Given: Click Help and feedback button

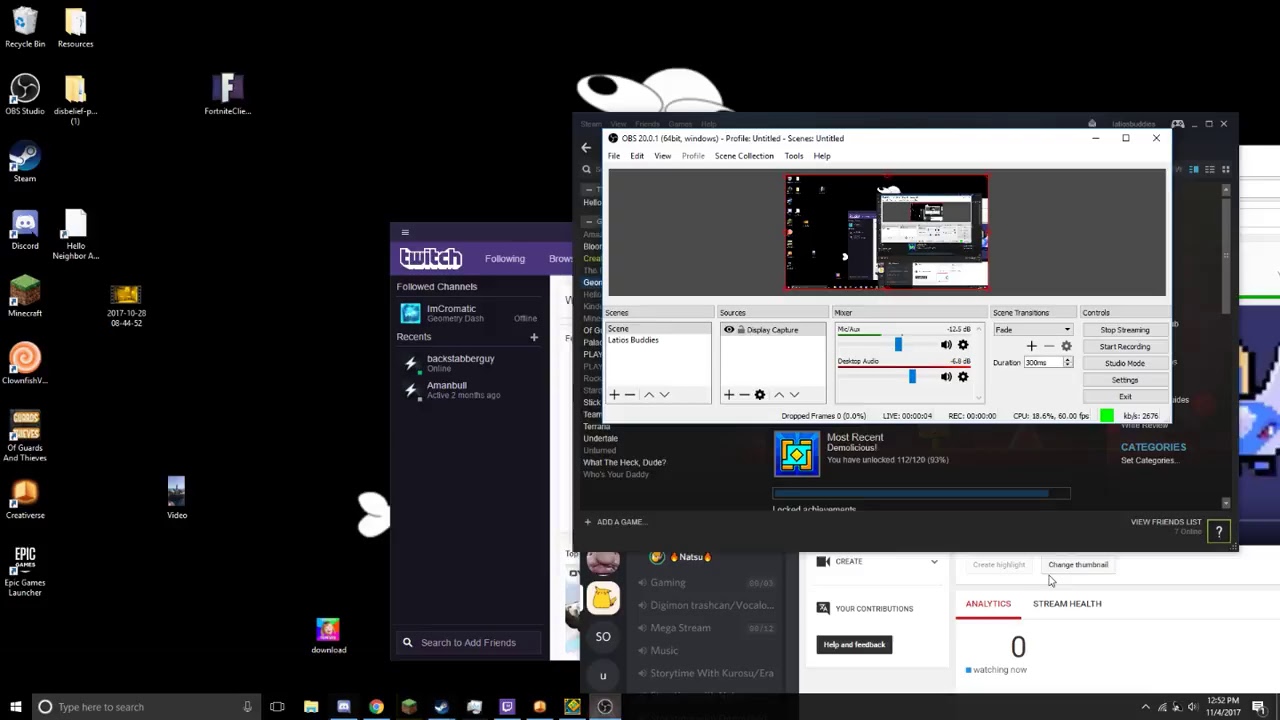Looking at the screenshot, I should click(854, 645).
